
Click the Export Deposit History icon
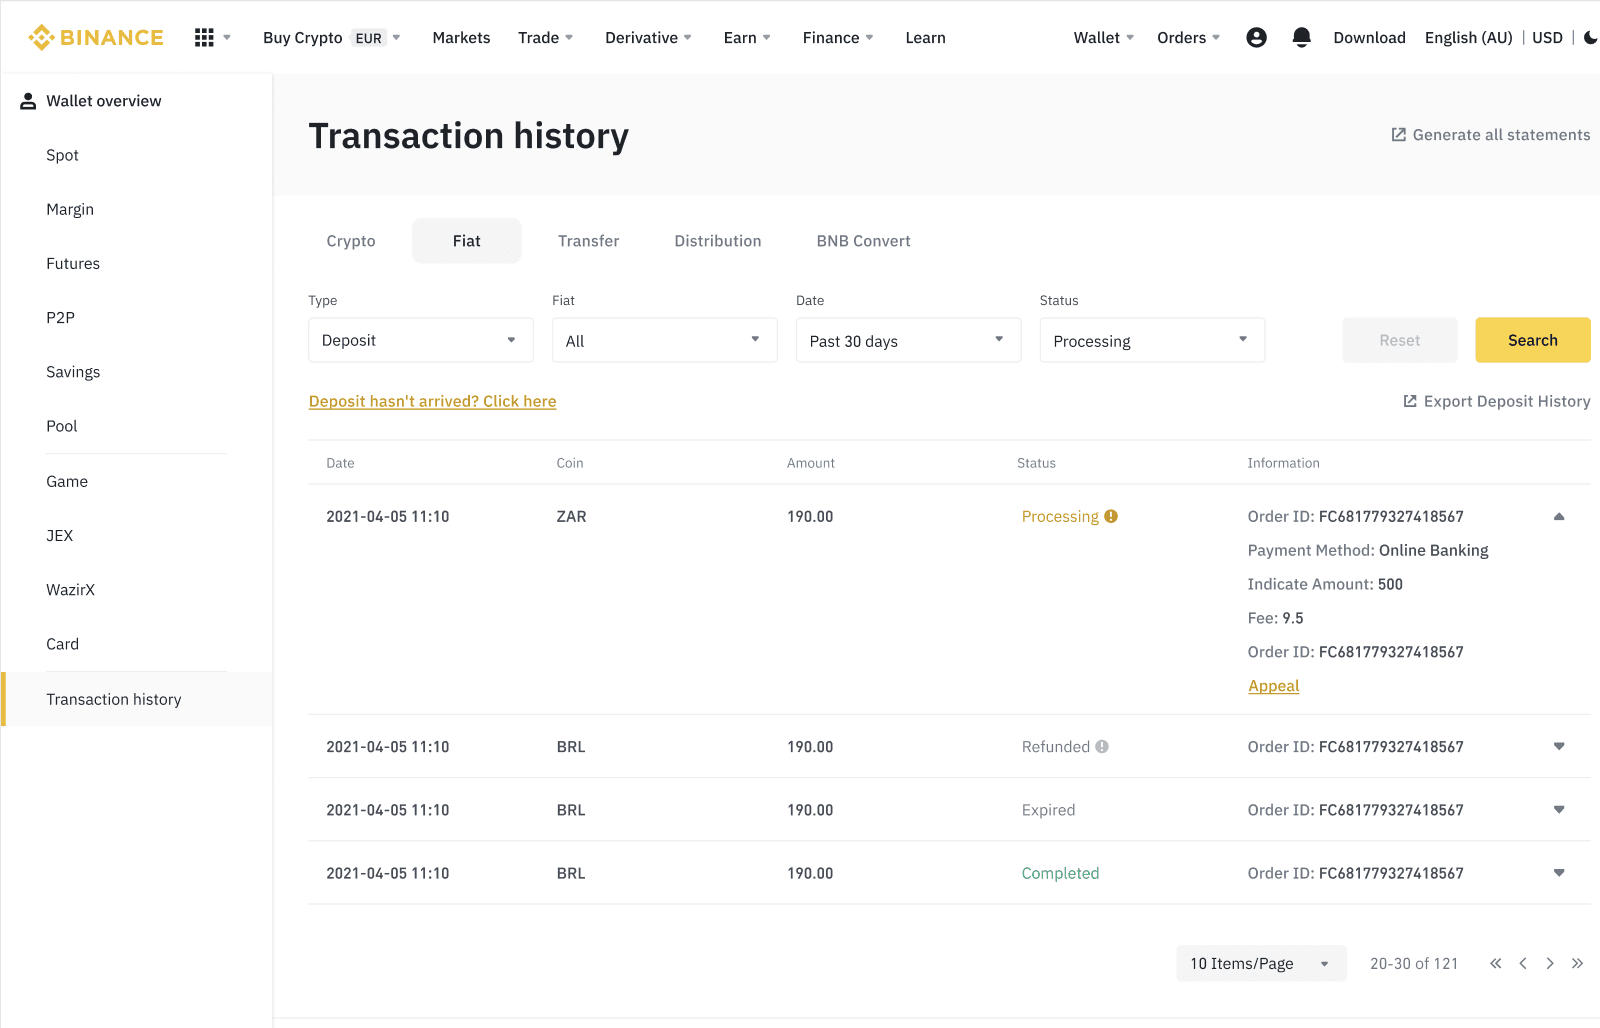[x=1408, y=401]
